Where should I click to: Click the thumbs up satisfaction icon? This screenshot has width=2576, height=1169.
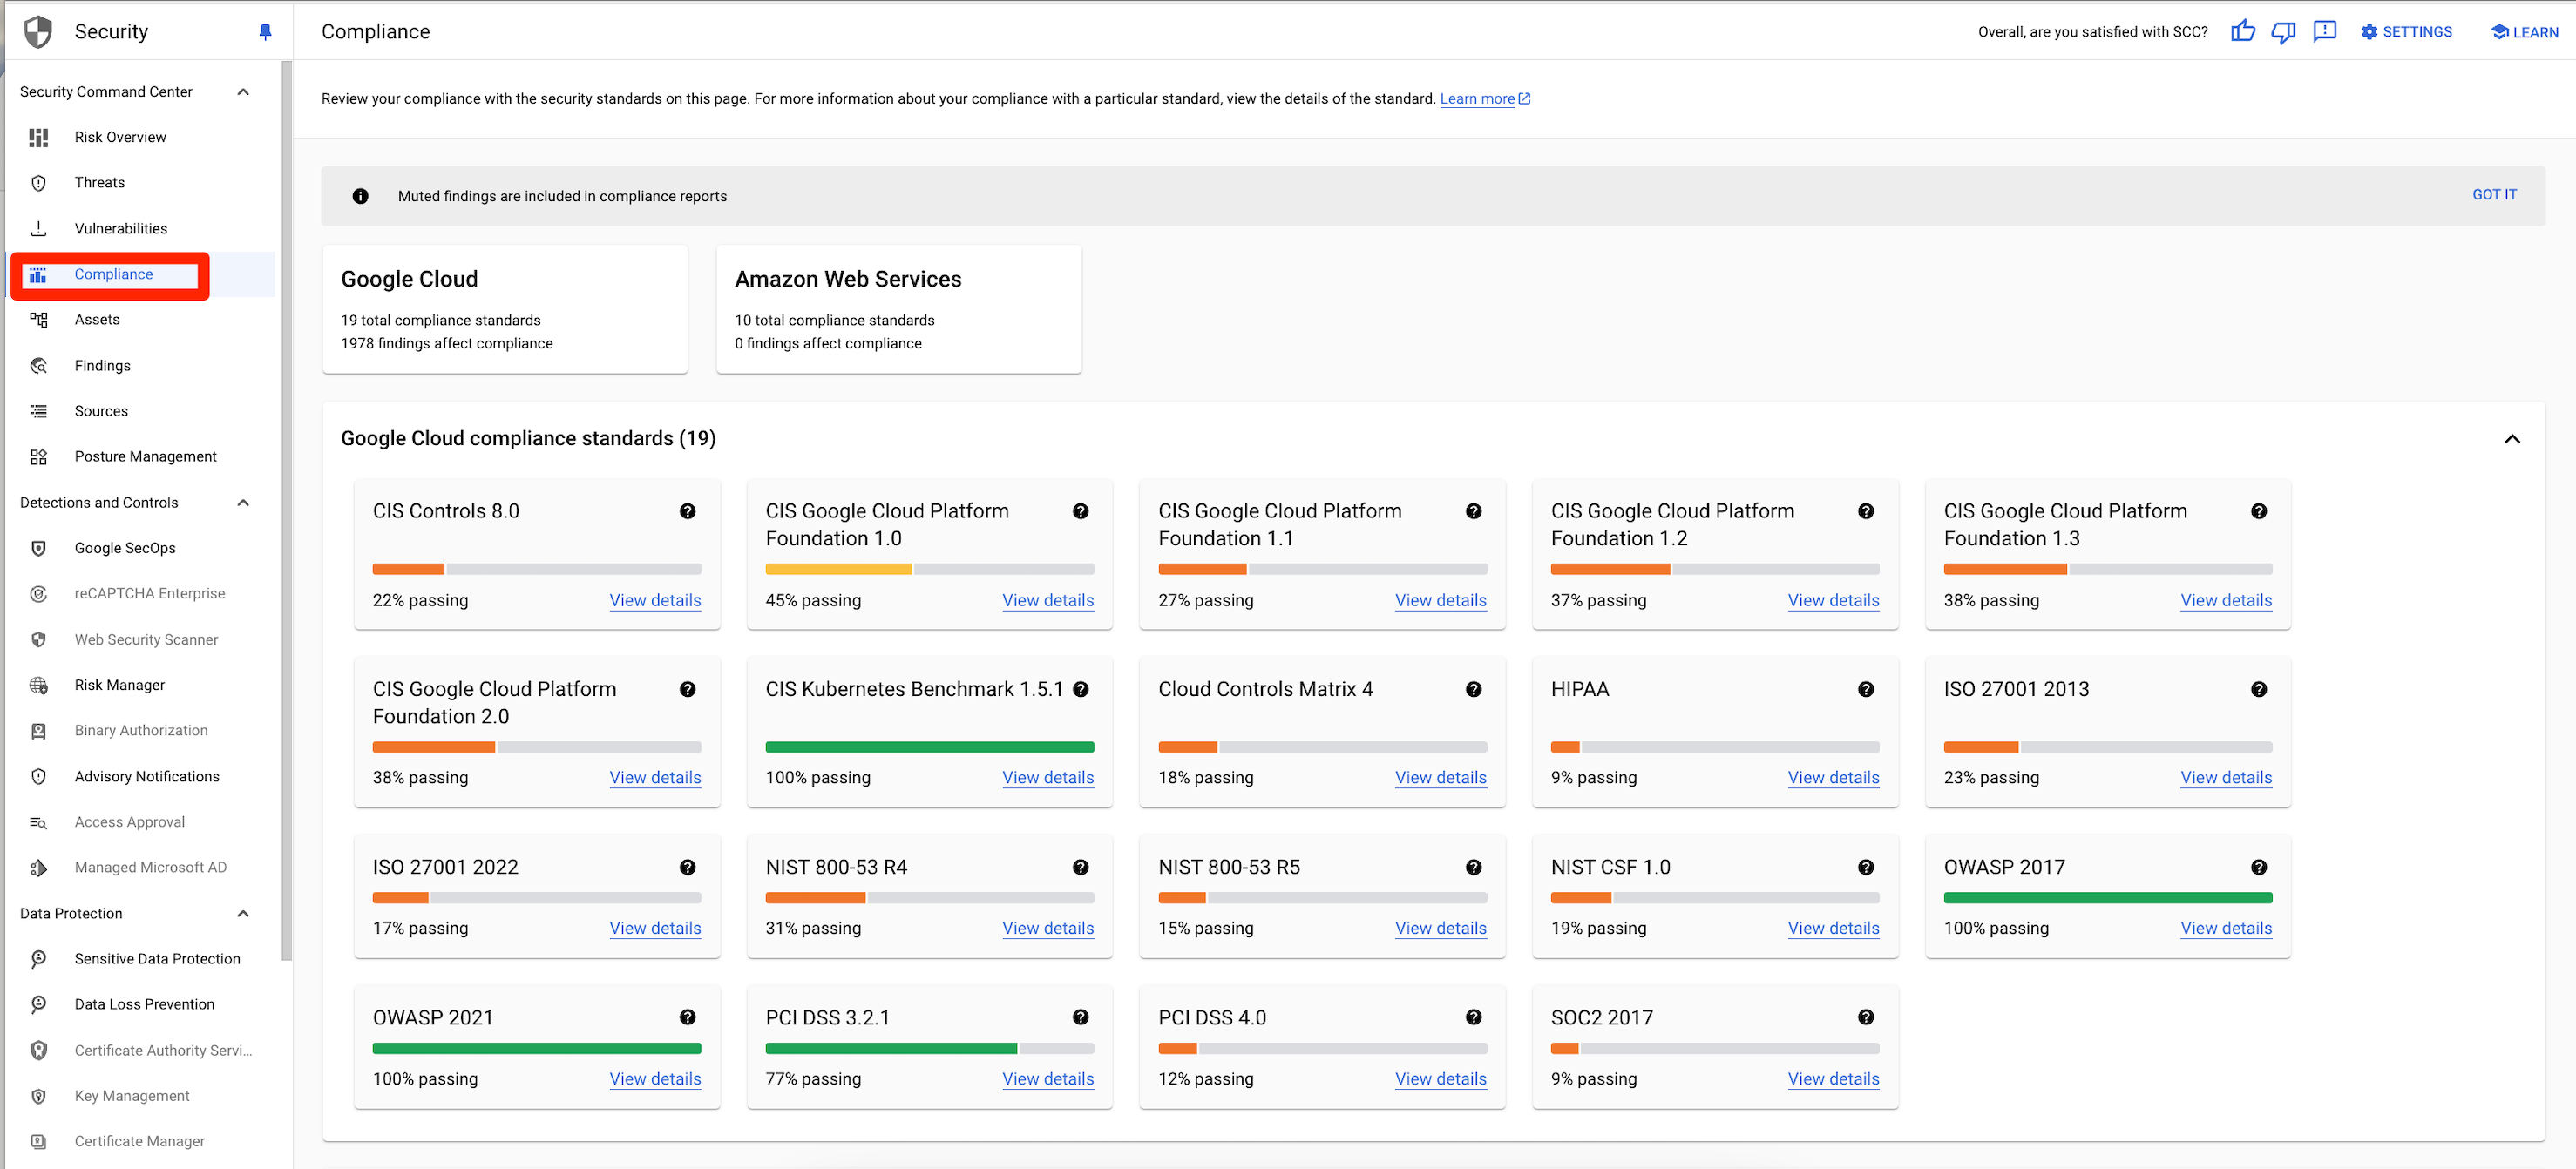2243,31
